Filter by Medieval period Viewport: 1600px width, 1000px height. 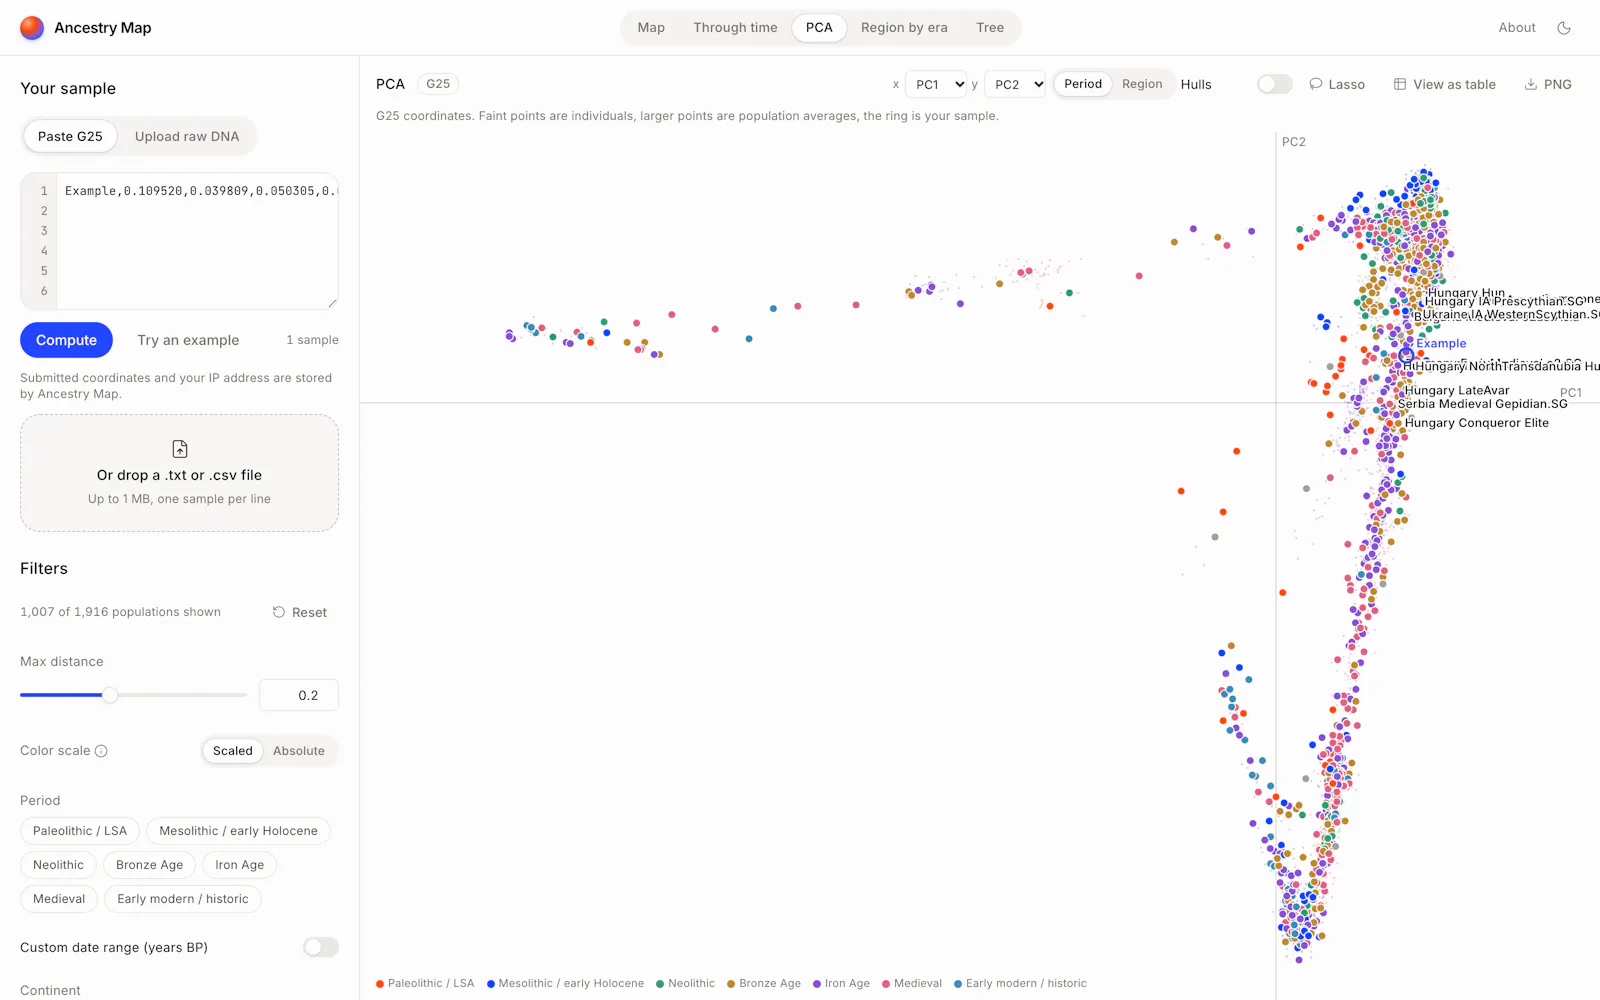59,899
